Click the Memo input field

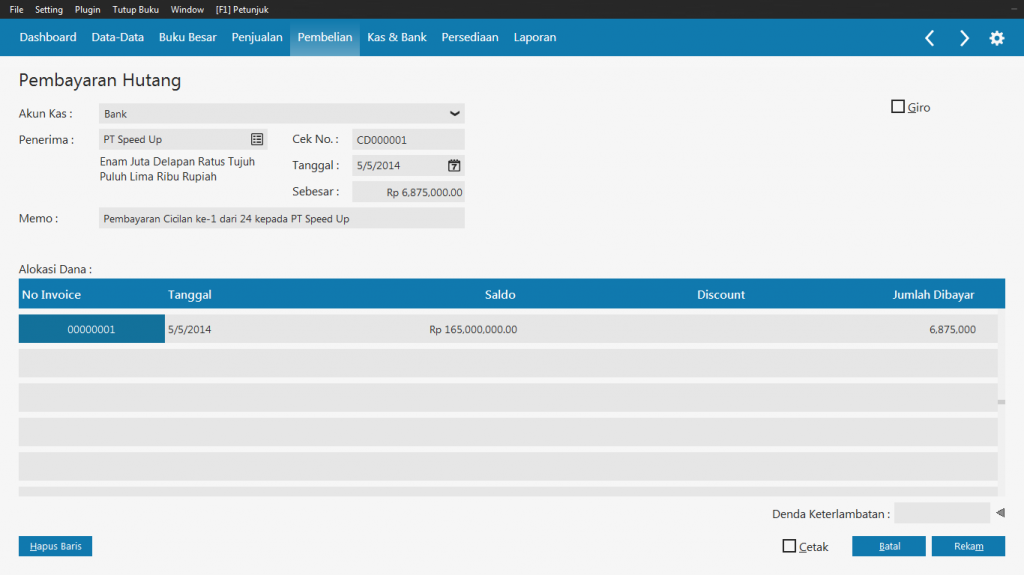click(x=281, y=218)
